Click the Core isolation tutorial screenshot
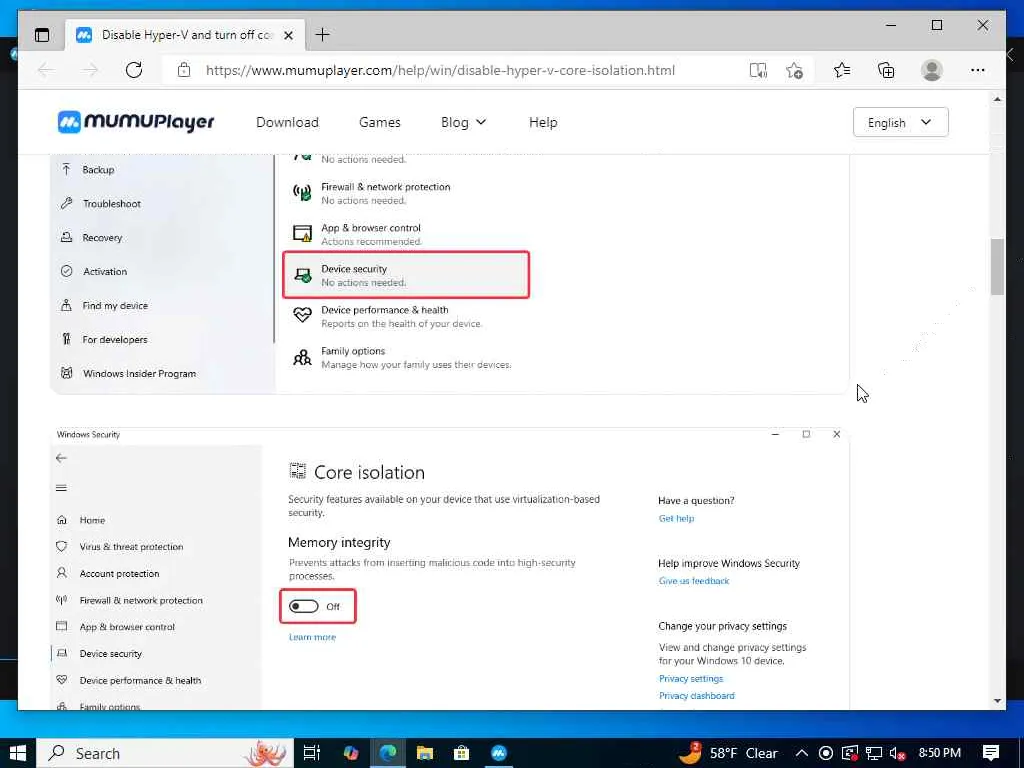 tap(449, 568)
